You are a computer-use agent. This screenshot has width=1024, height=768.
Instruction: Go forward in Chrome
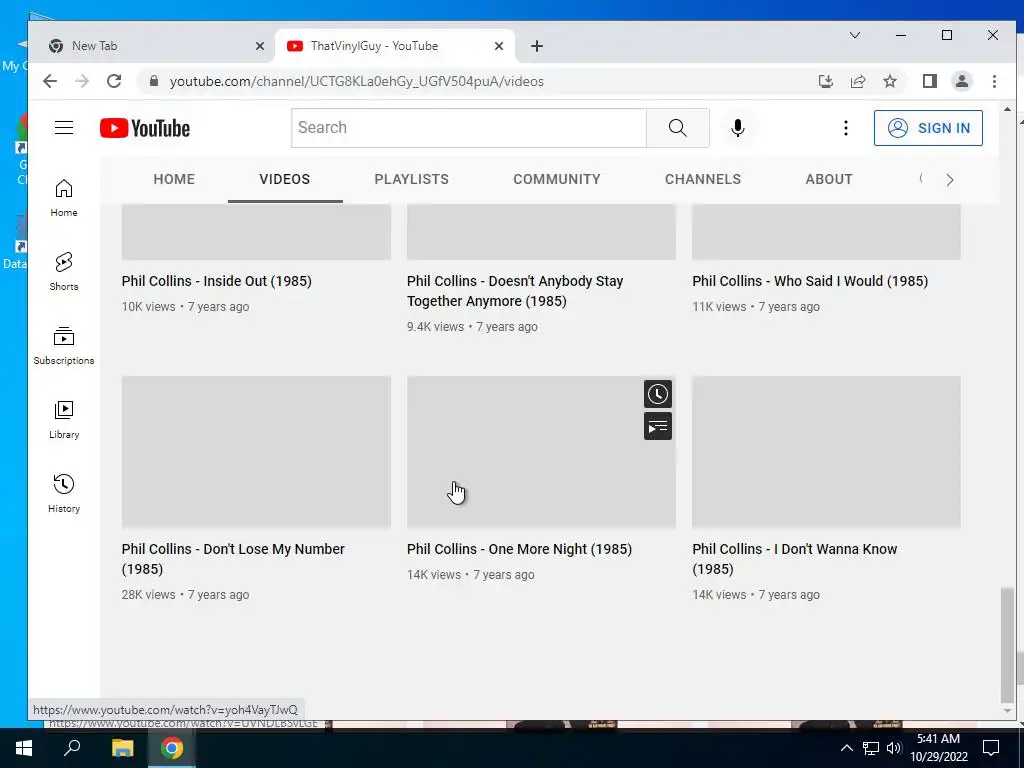[82, 81]
